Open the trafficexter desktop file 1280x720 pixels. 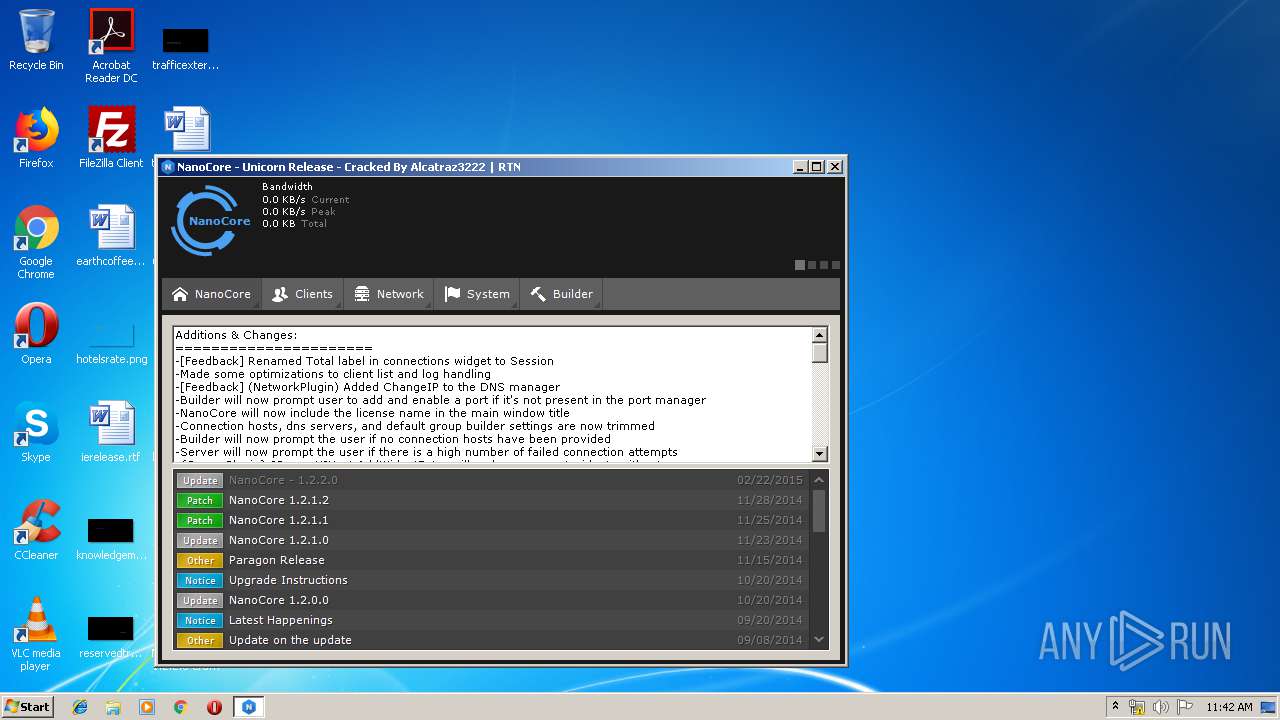click(186, 48)
